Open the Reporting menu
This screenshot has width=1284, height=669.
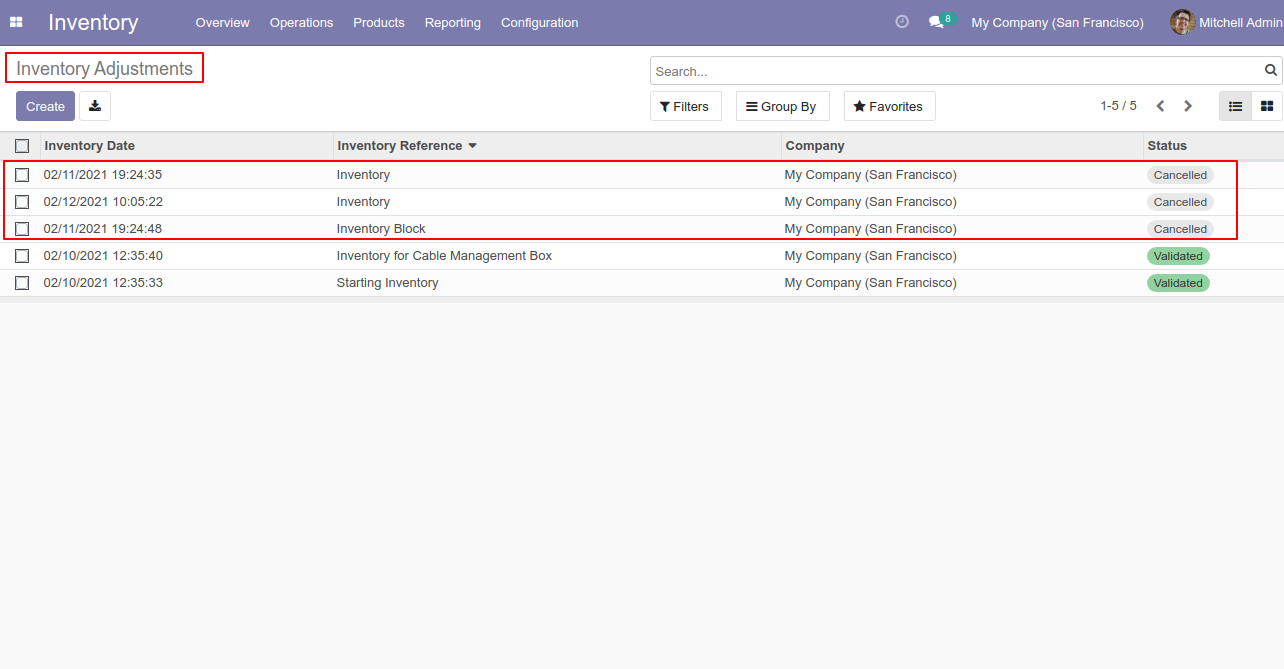coord(452,22)
